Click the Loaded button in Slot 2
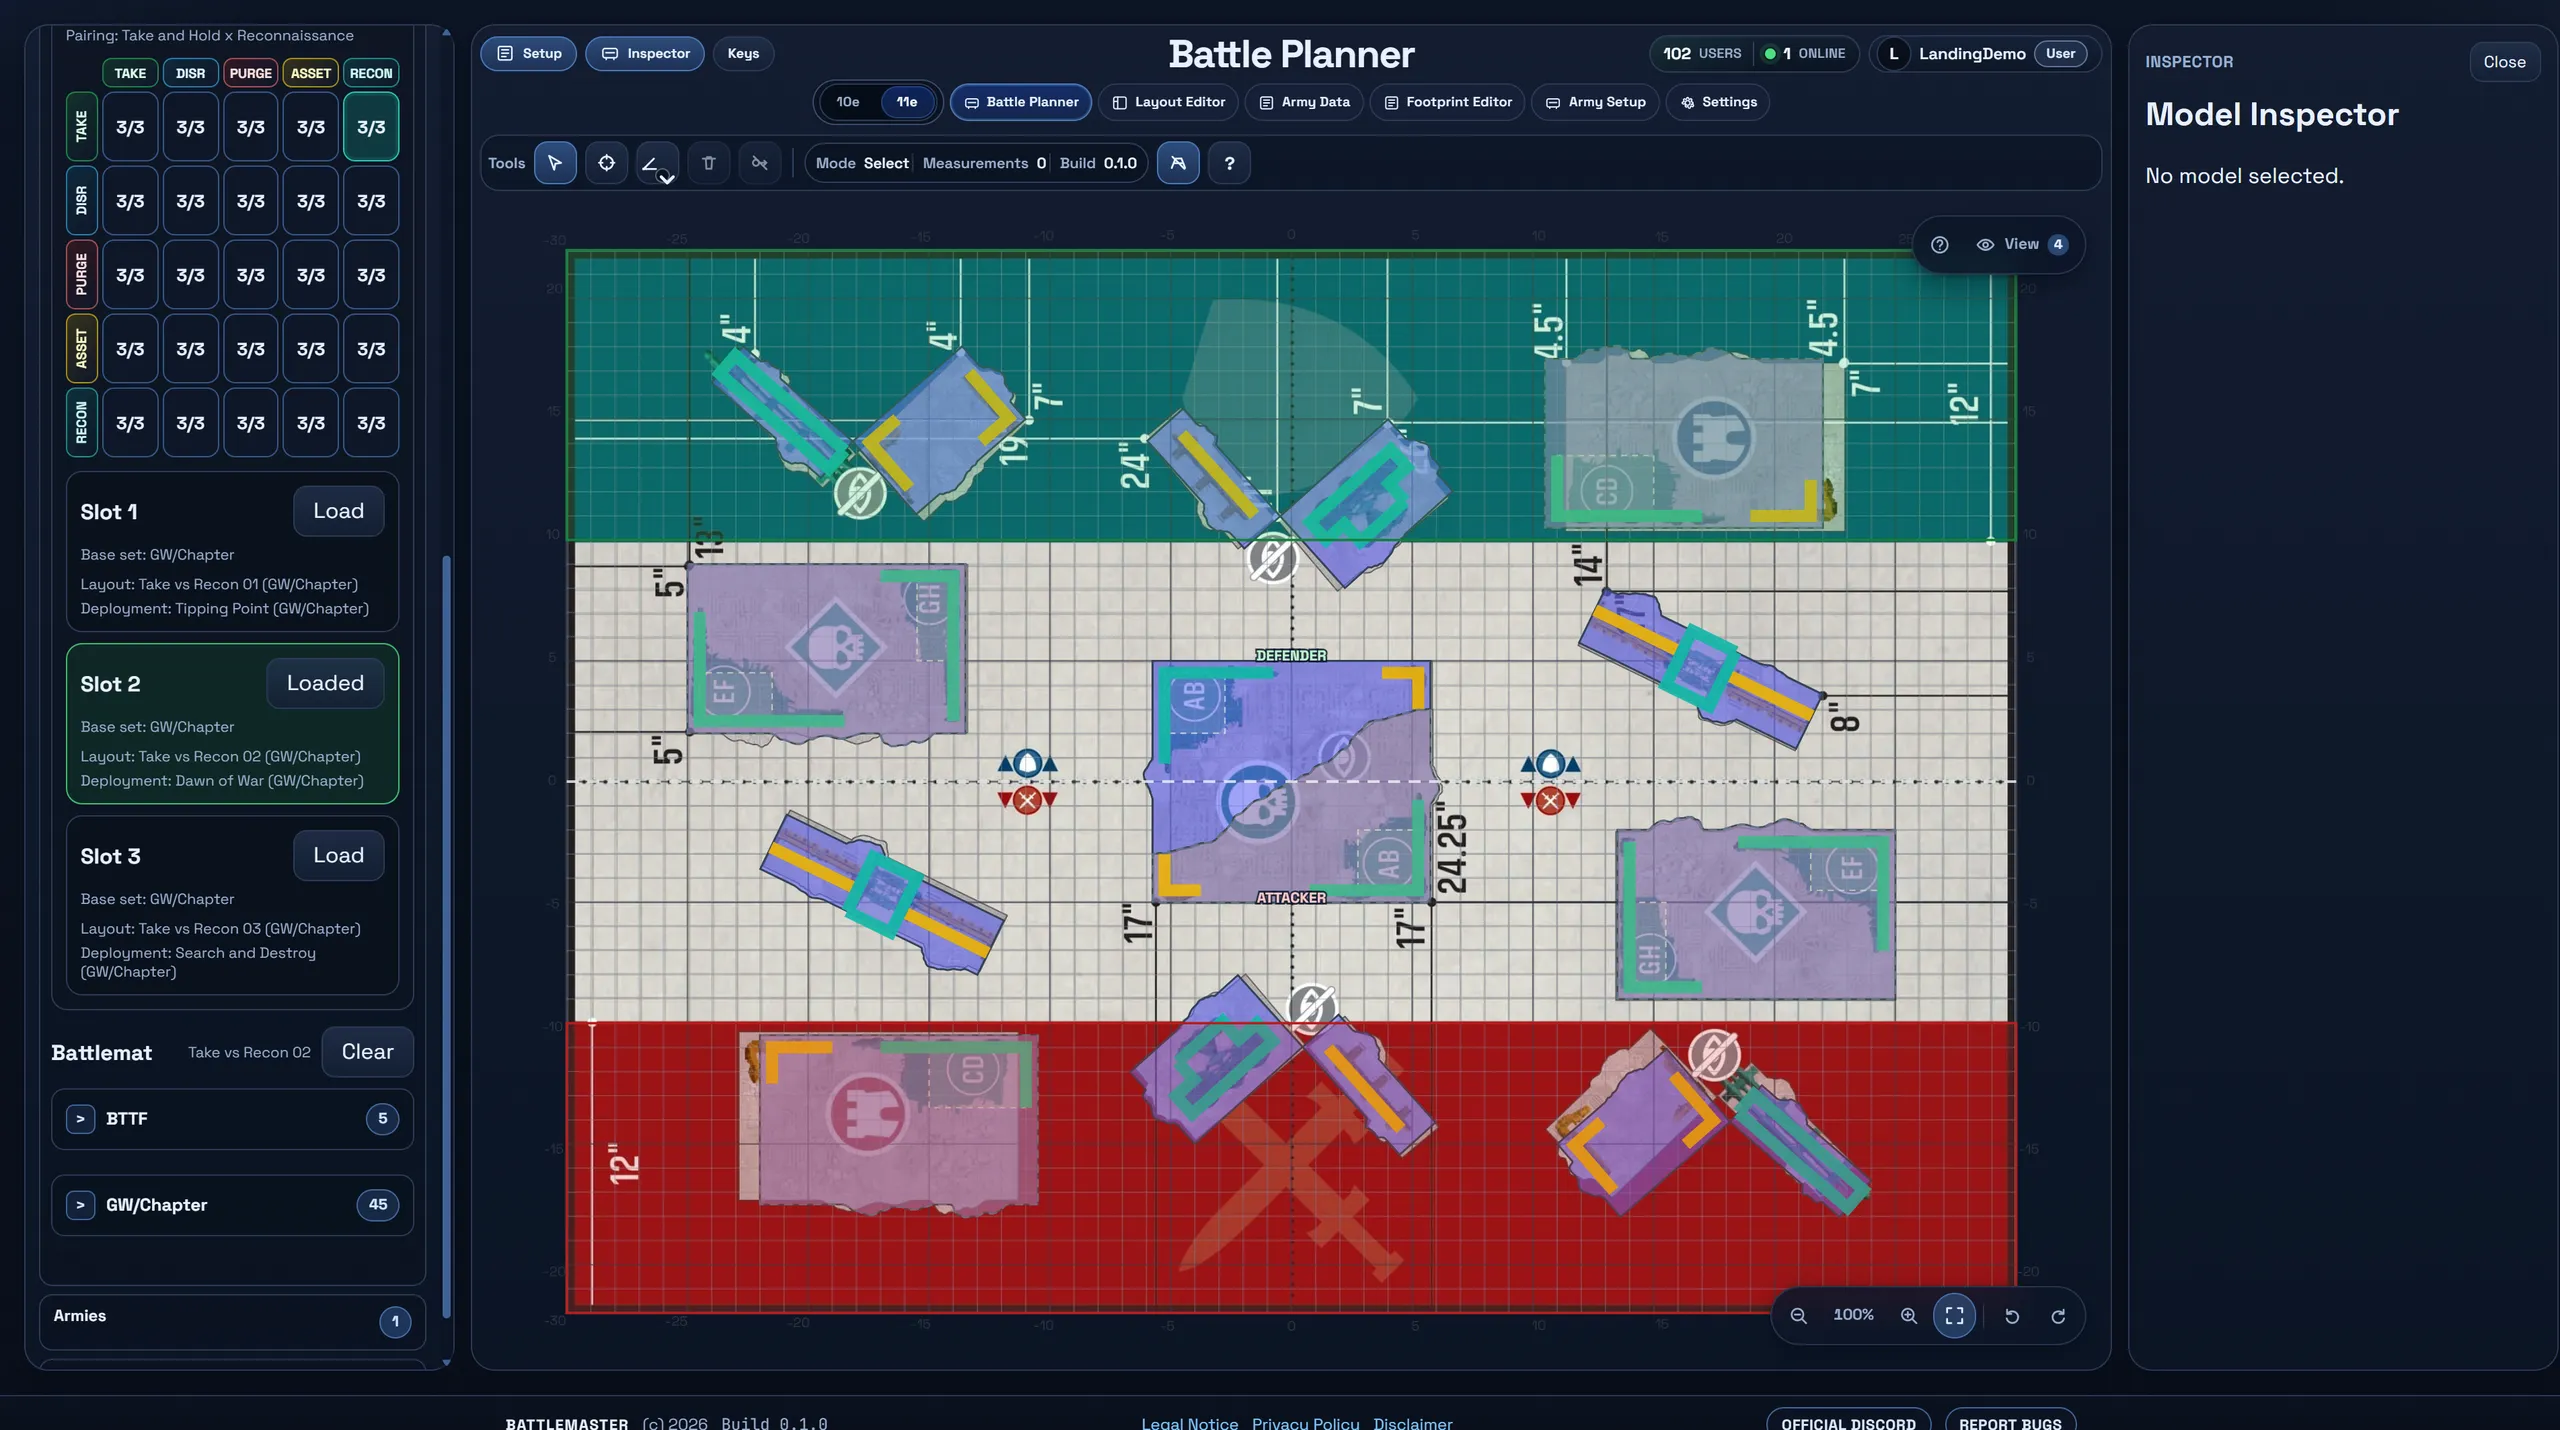The height and width of the screenshot is (1430, 2560). (x=325, y=683)
